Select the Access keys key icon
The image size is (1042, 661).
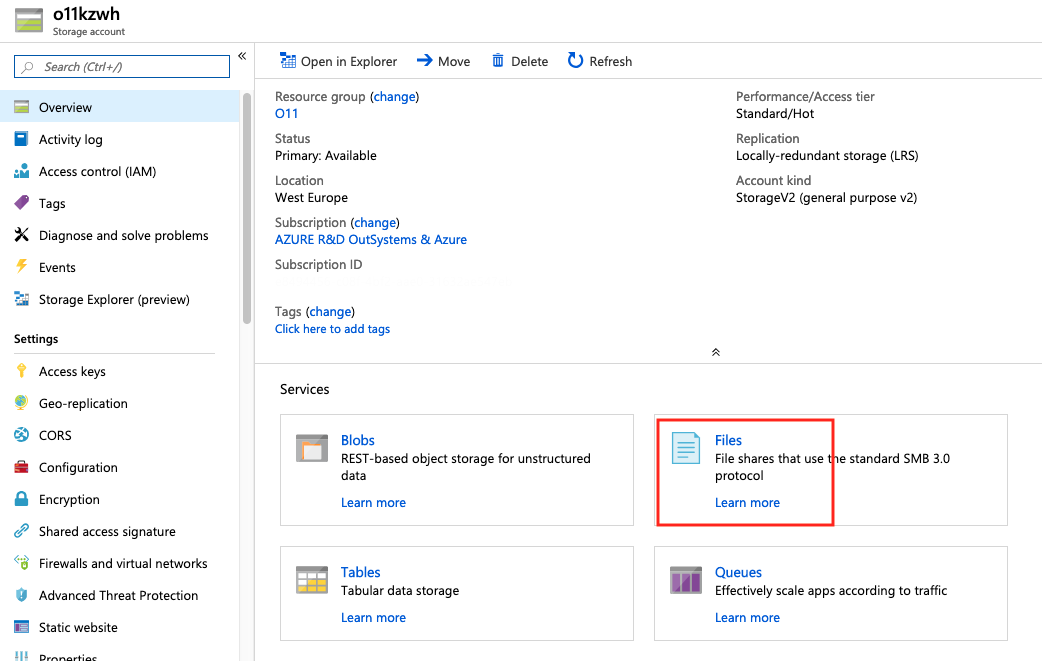(x=19, y=371)
